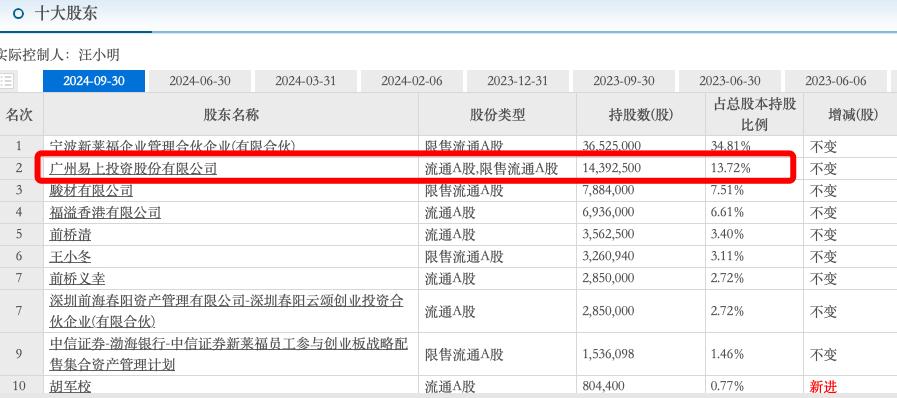The width and height of the screenshot is (897, 398).
Task: Select the 2024-02-06 tab
Action: click(x=412, y=81)
